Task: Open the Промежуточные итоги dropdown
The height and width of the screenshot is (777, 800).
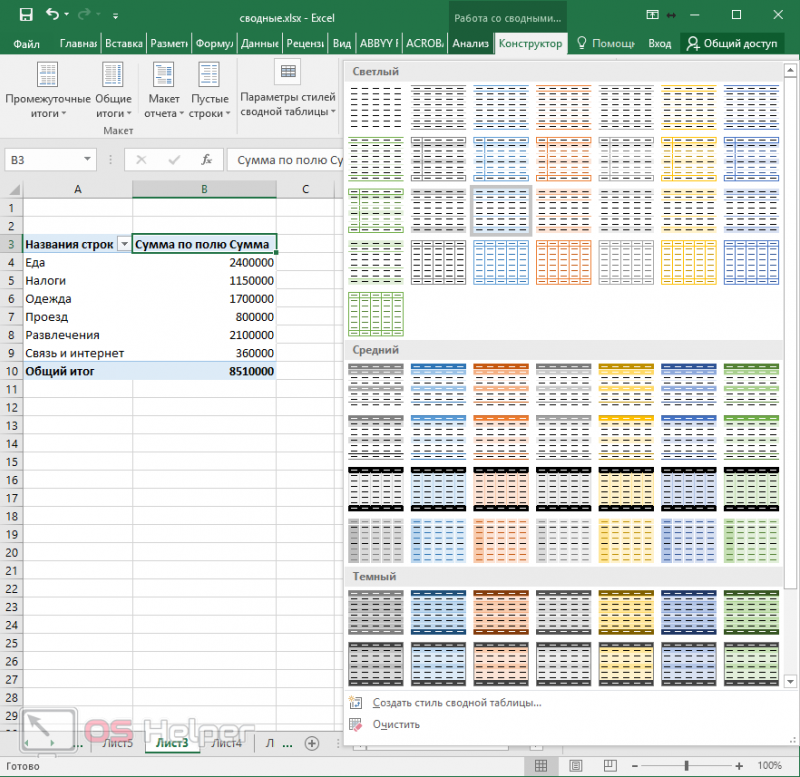Action: click(x=48, y=90)
